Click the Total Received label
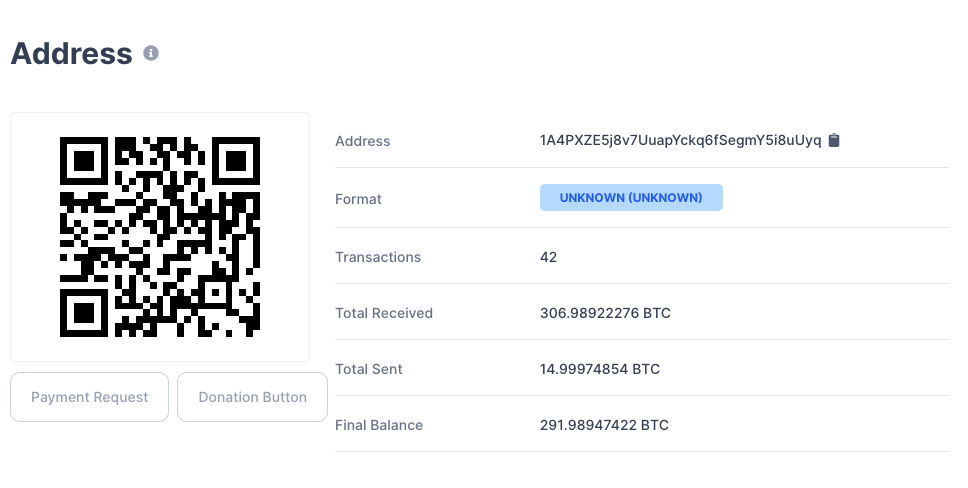968x488 pixels. coord(384,313)
